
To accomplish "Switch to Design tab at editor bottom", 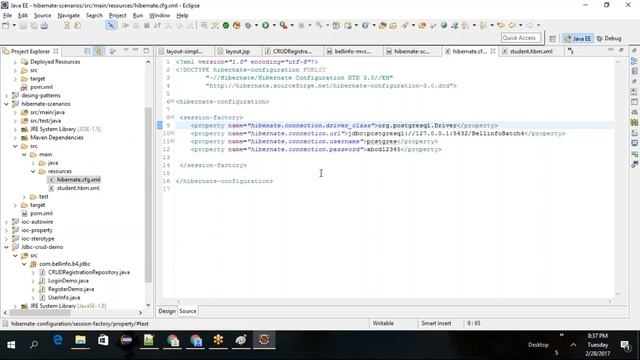I will pyautogui.click(x=167, y=311).
